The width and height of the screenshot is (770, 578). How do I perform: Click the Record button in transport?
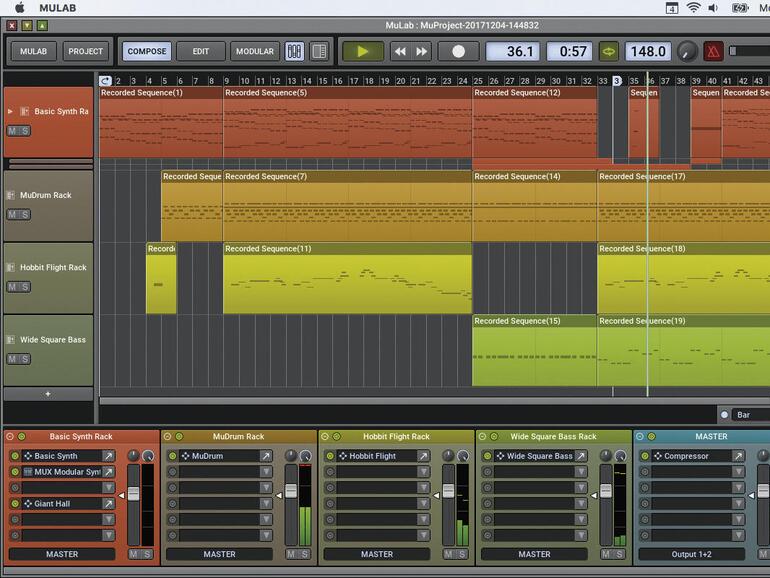pos(458,51)
